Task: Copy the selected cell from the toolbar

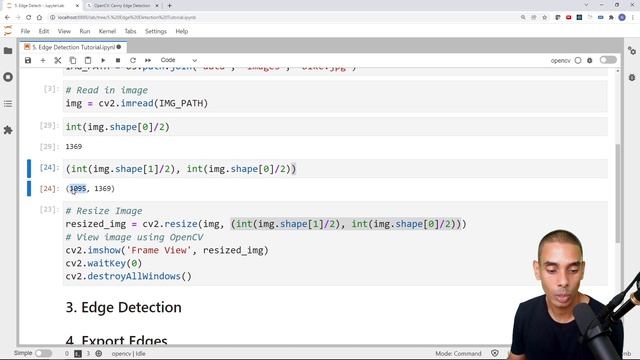Action: [x=73, y=60]
